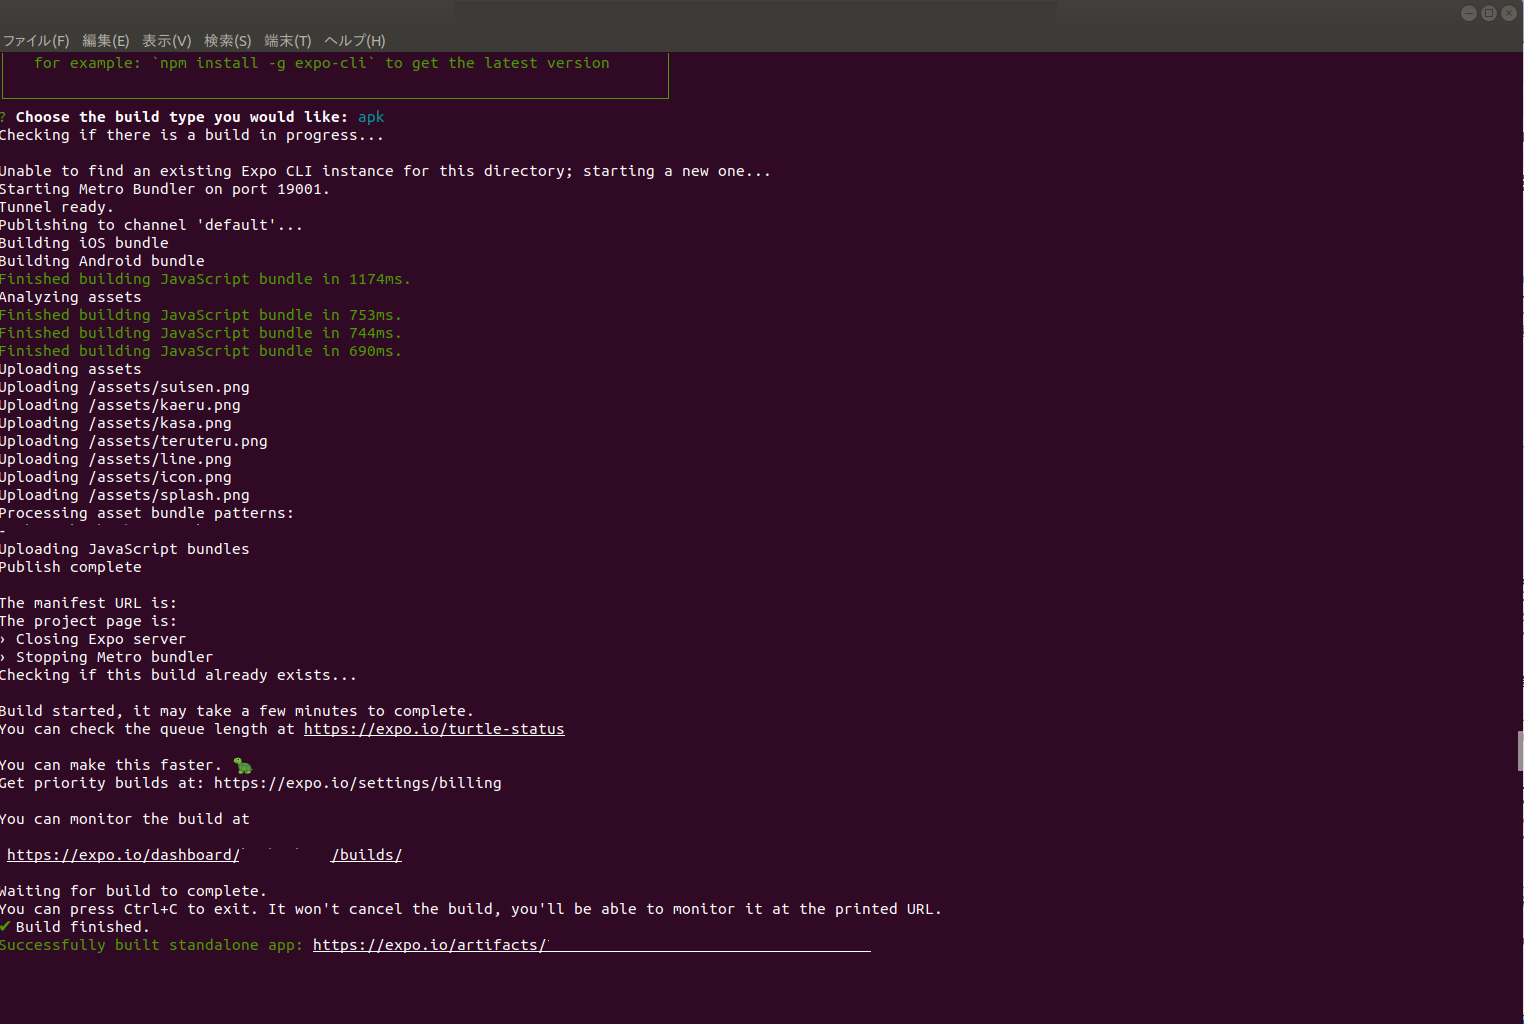Click the Building Android bundle line
Image resolution: width=1524 pixels, height=1024 pixels.
point(102,260)
